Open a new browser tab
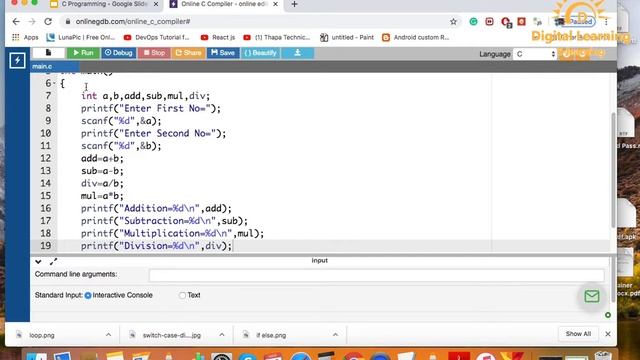 coord(294,4)
